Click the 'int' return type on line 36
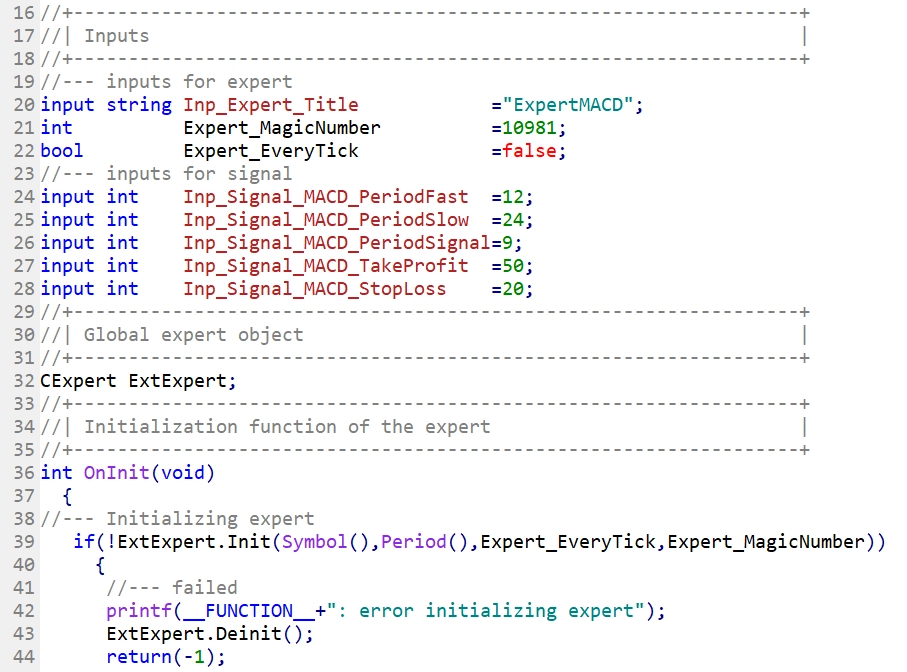Viewport: 907px width, 672px height. 56,473
